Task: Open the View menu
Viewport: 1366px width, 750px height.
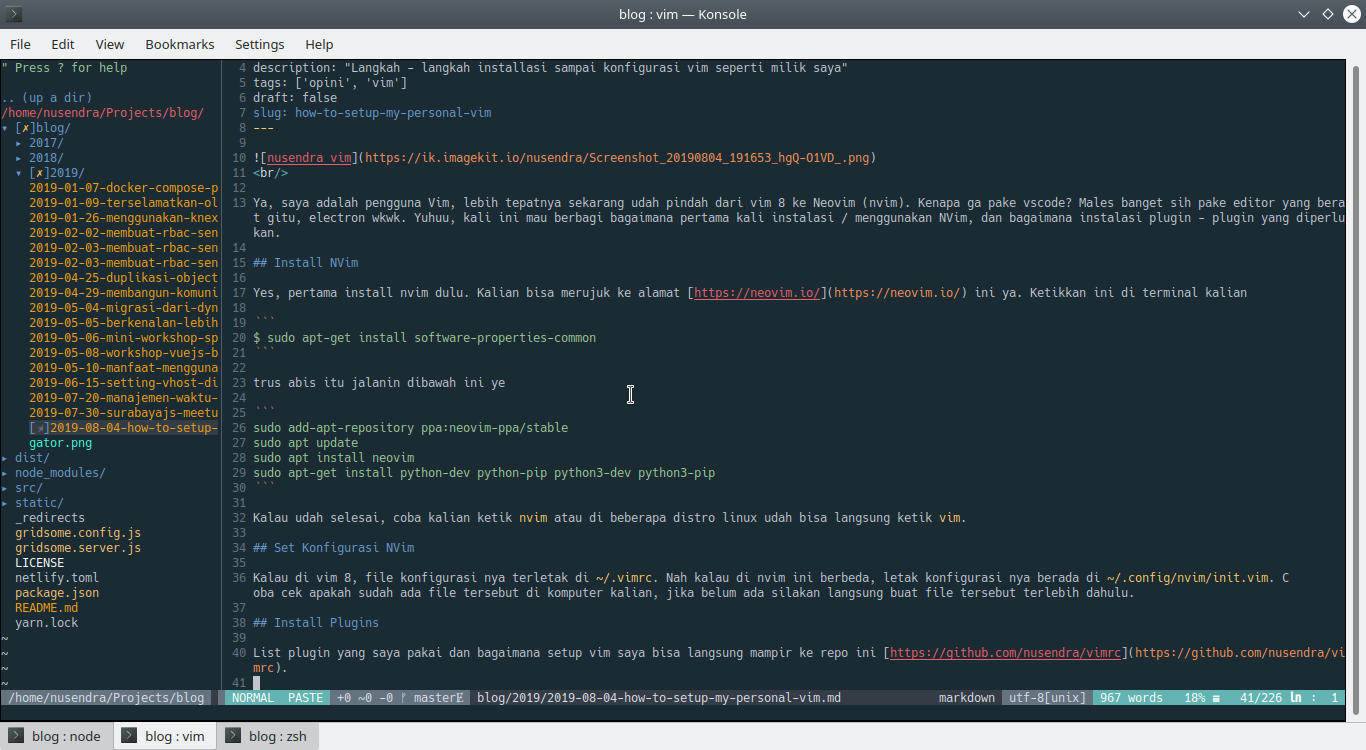Action: (x=110, y=44)
